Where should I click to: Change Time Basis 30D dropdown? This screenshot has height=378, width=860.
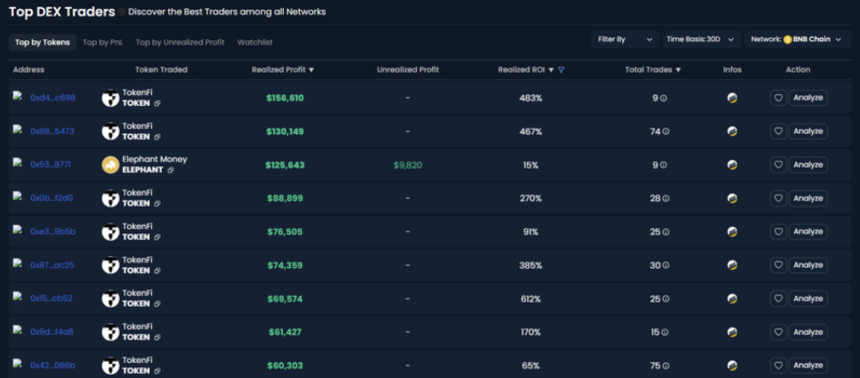(701, 40)
